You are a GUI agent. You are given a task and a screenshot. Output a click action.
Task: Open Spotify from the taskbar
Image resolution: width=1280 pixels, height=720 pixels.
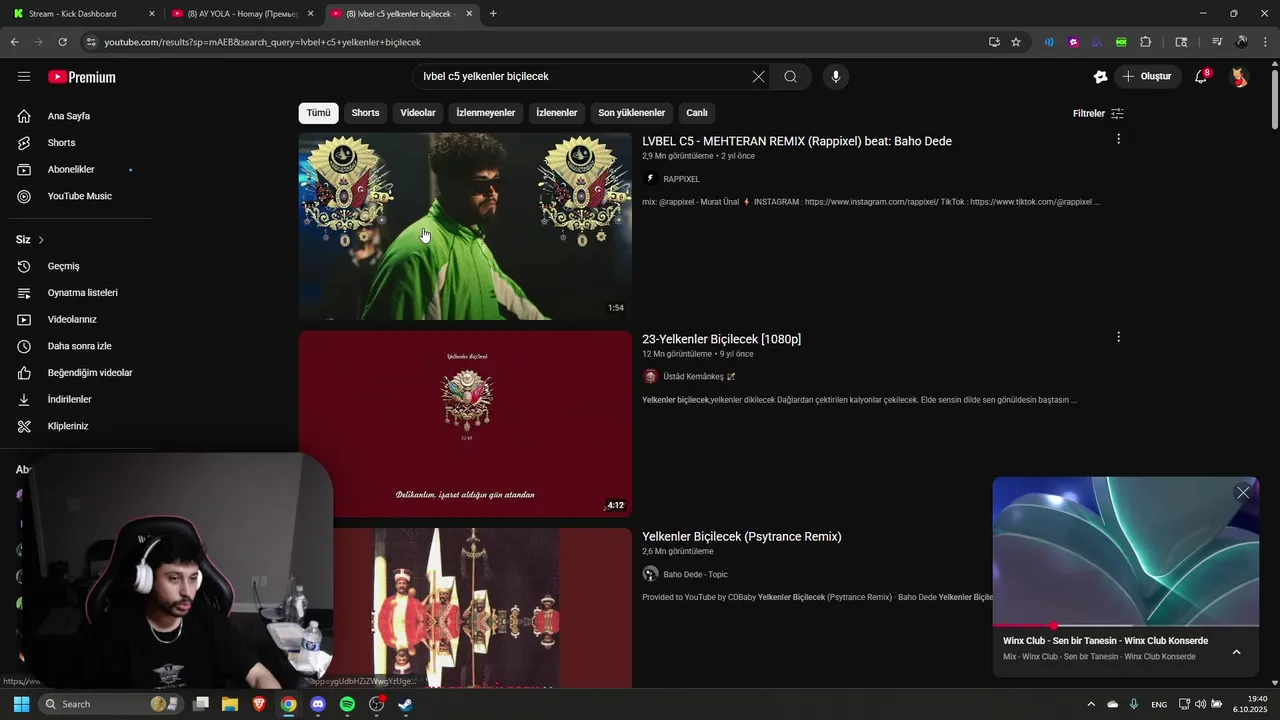[347, 704]
